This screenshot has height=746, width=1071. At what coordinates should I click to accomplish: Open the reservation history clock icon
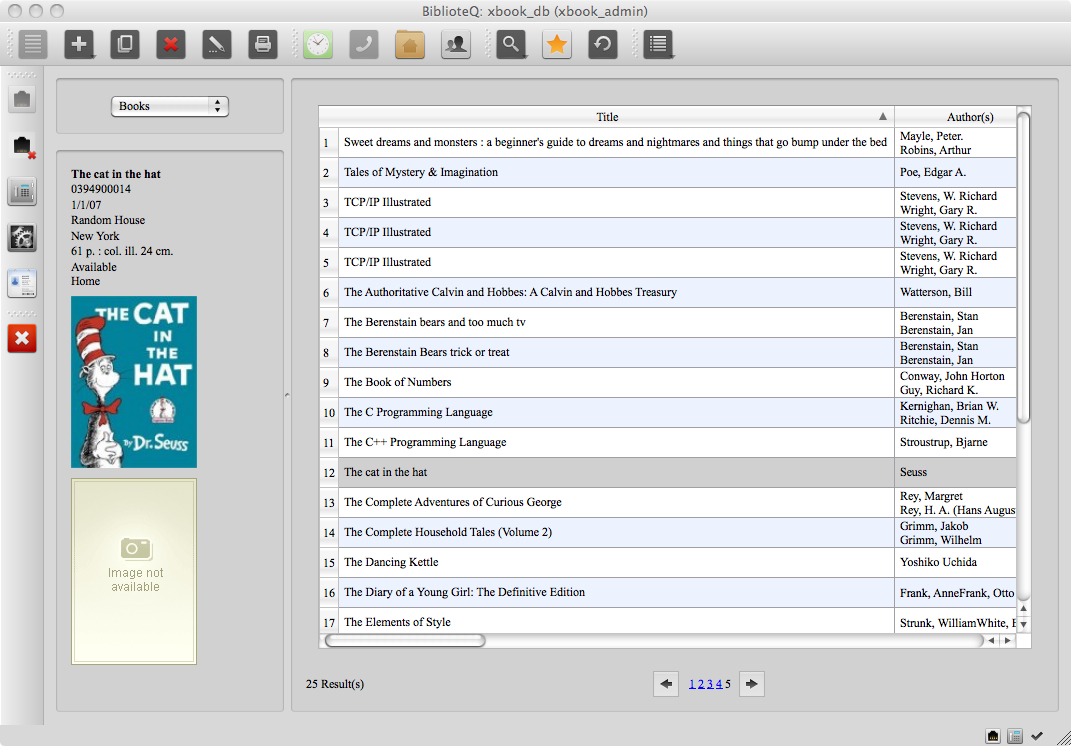coord(318,44)
